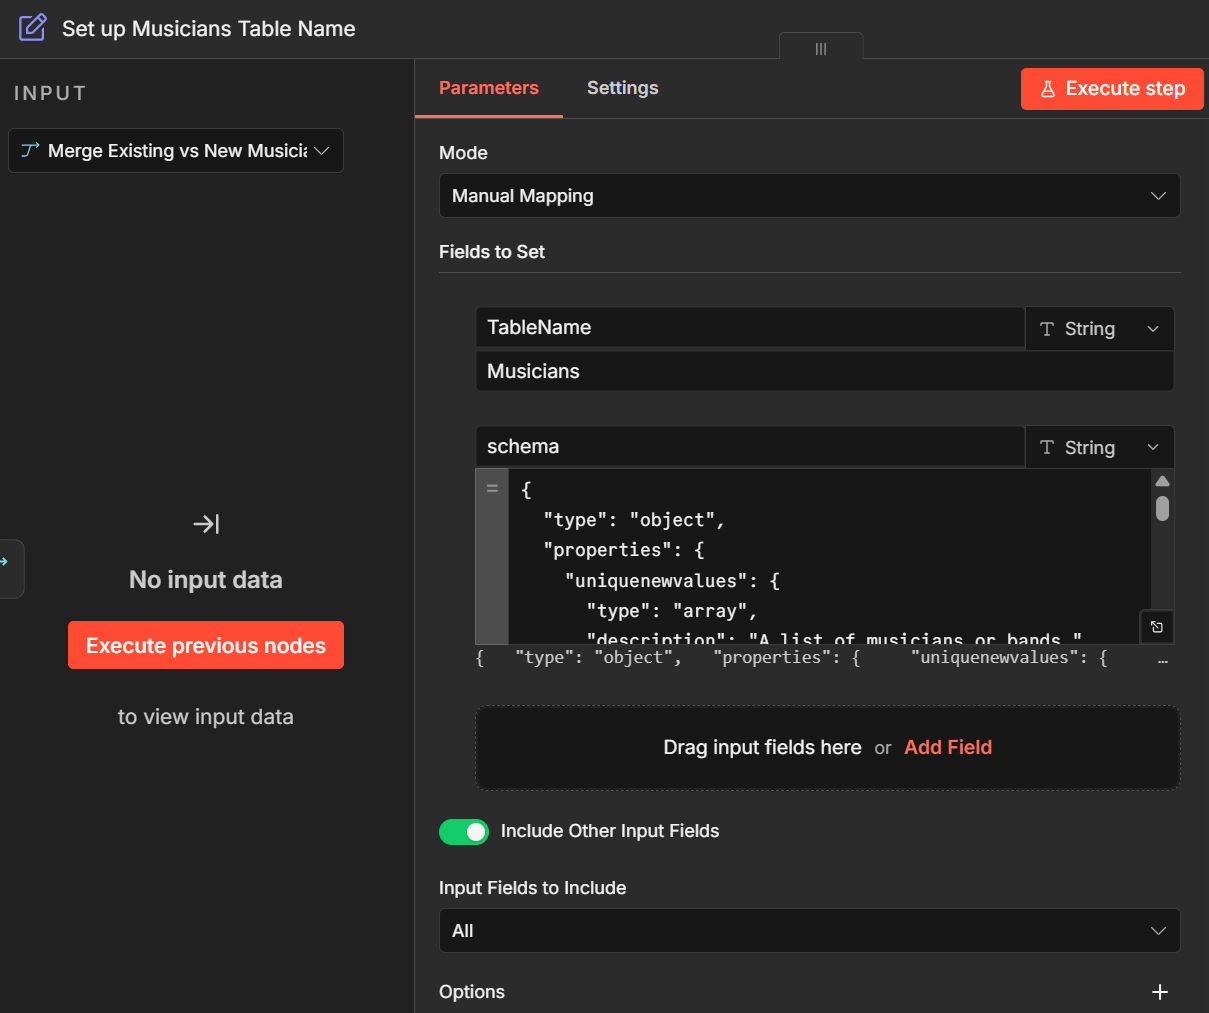The image size is (1209, 1013).
Task: Click the flask icon in Execute step
Action: (x=1048, y=89)
